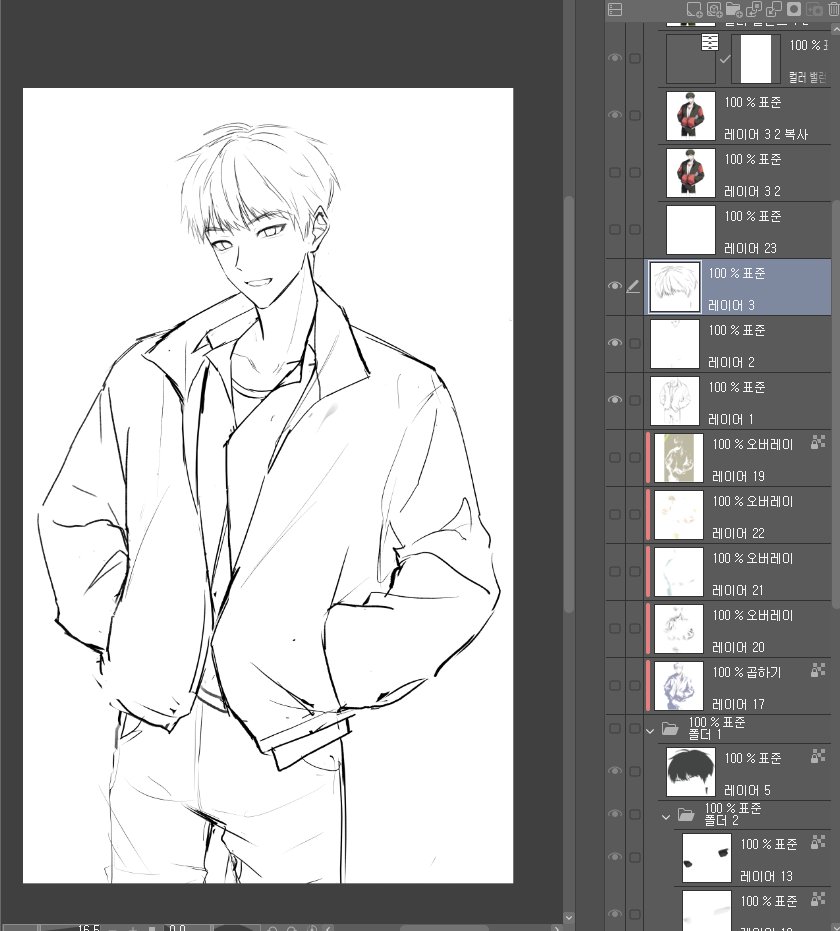The image size is (840, 931).
Task: Hide 레이어 3 with its eye icon
Action: point(615,286)
